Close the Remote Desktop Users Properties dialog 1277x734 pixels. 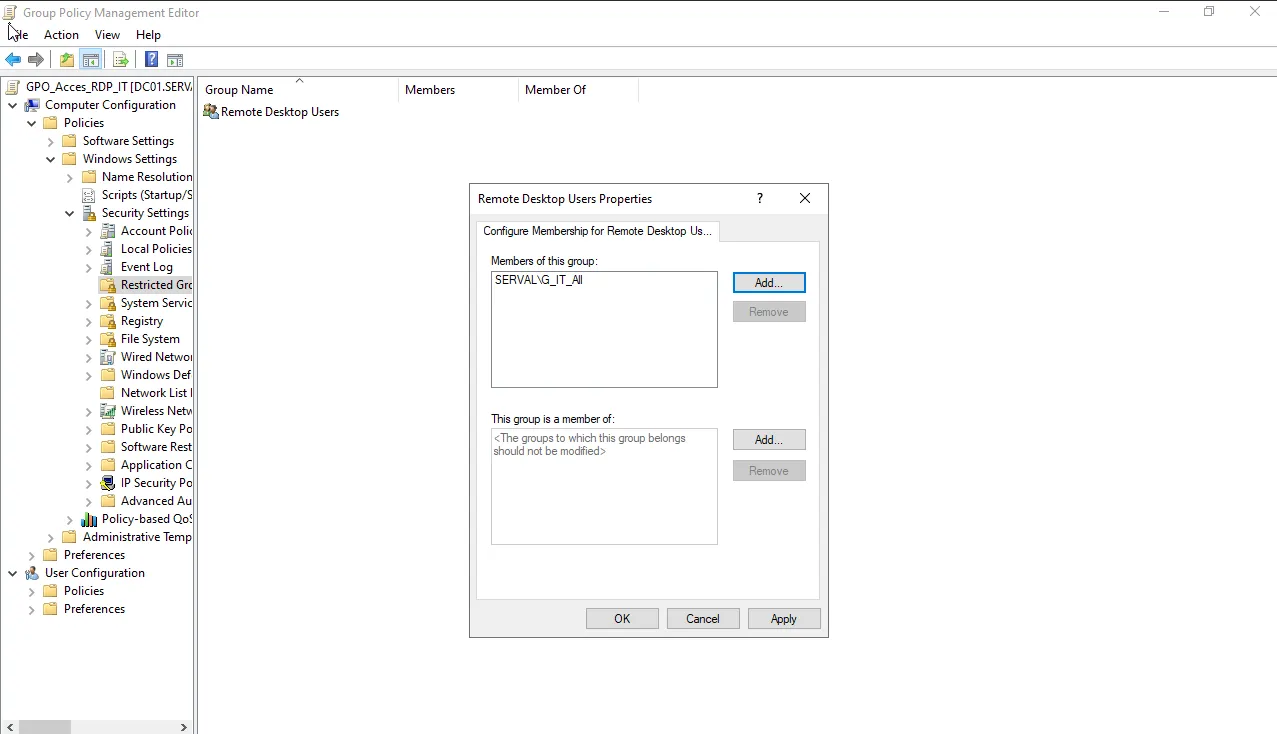tap(805, 199)
